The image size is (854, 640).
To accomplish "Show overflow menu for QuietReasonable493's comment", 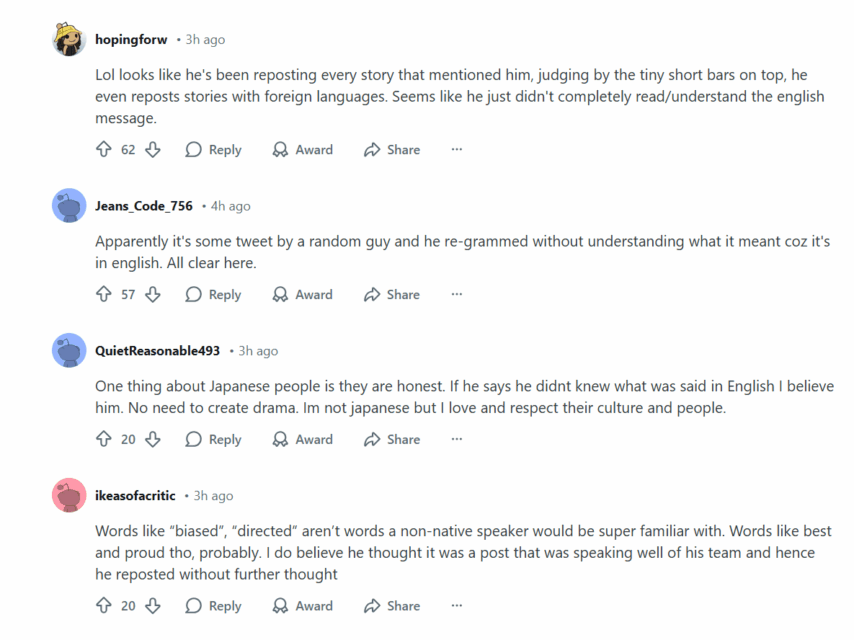I will click(457, 440).
